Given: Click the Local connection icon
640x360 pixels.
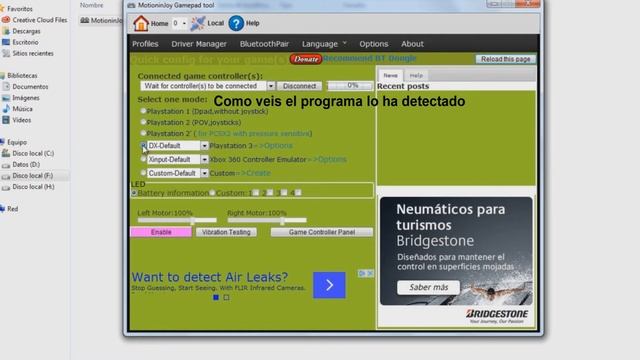Looking at the screenshot, I should coord(198,23).
